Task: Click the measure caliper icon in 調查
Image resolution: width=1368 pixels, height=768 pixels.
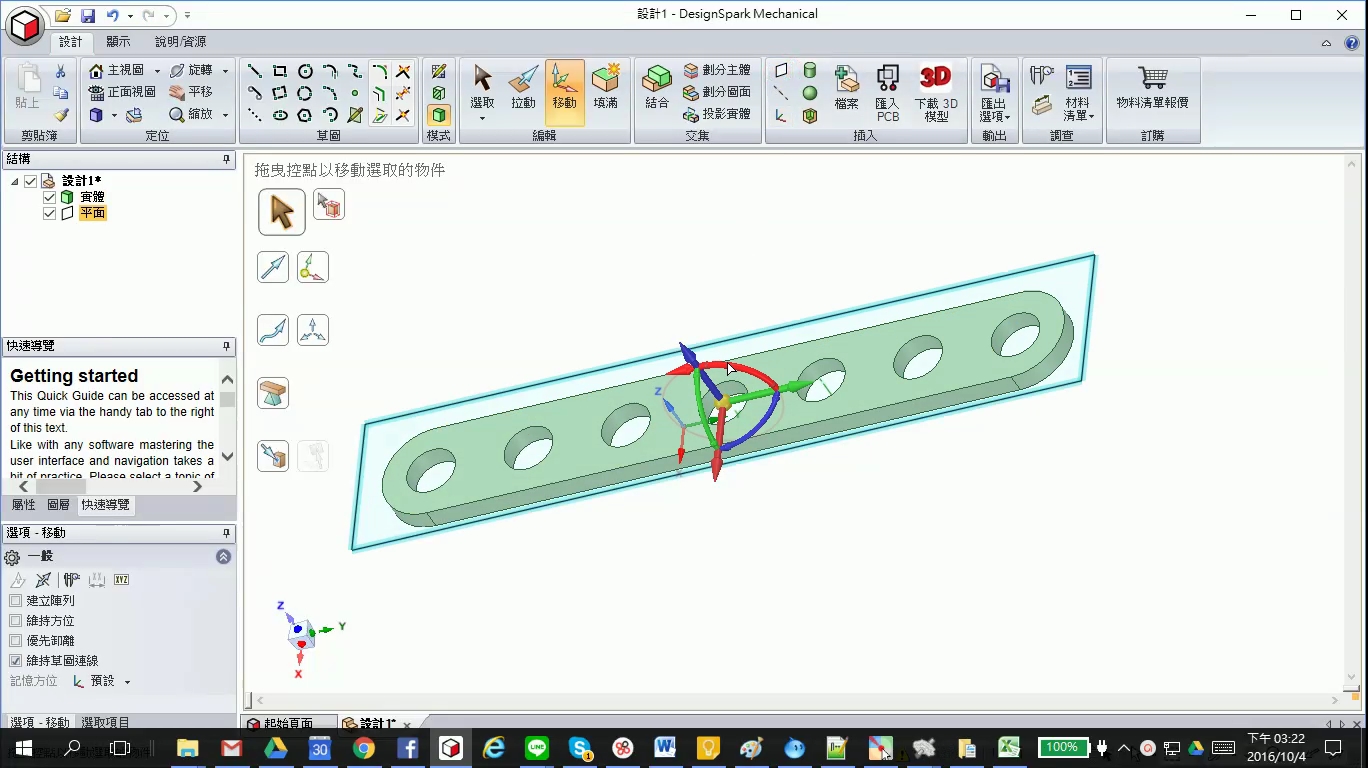Action: pos(1042,75)
